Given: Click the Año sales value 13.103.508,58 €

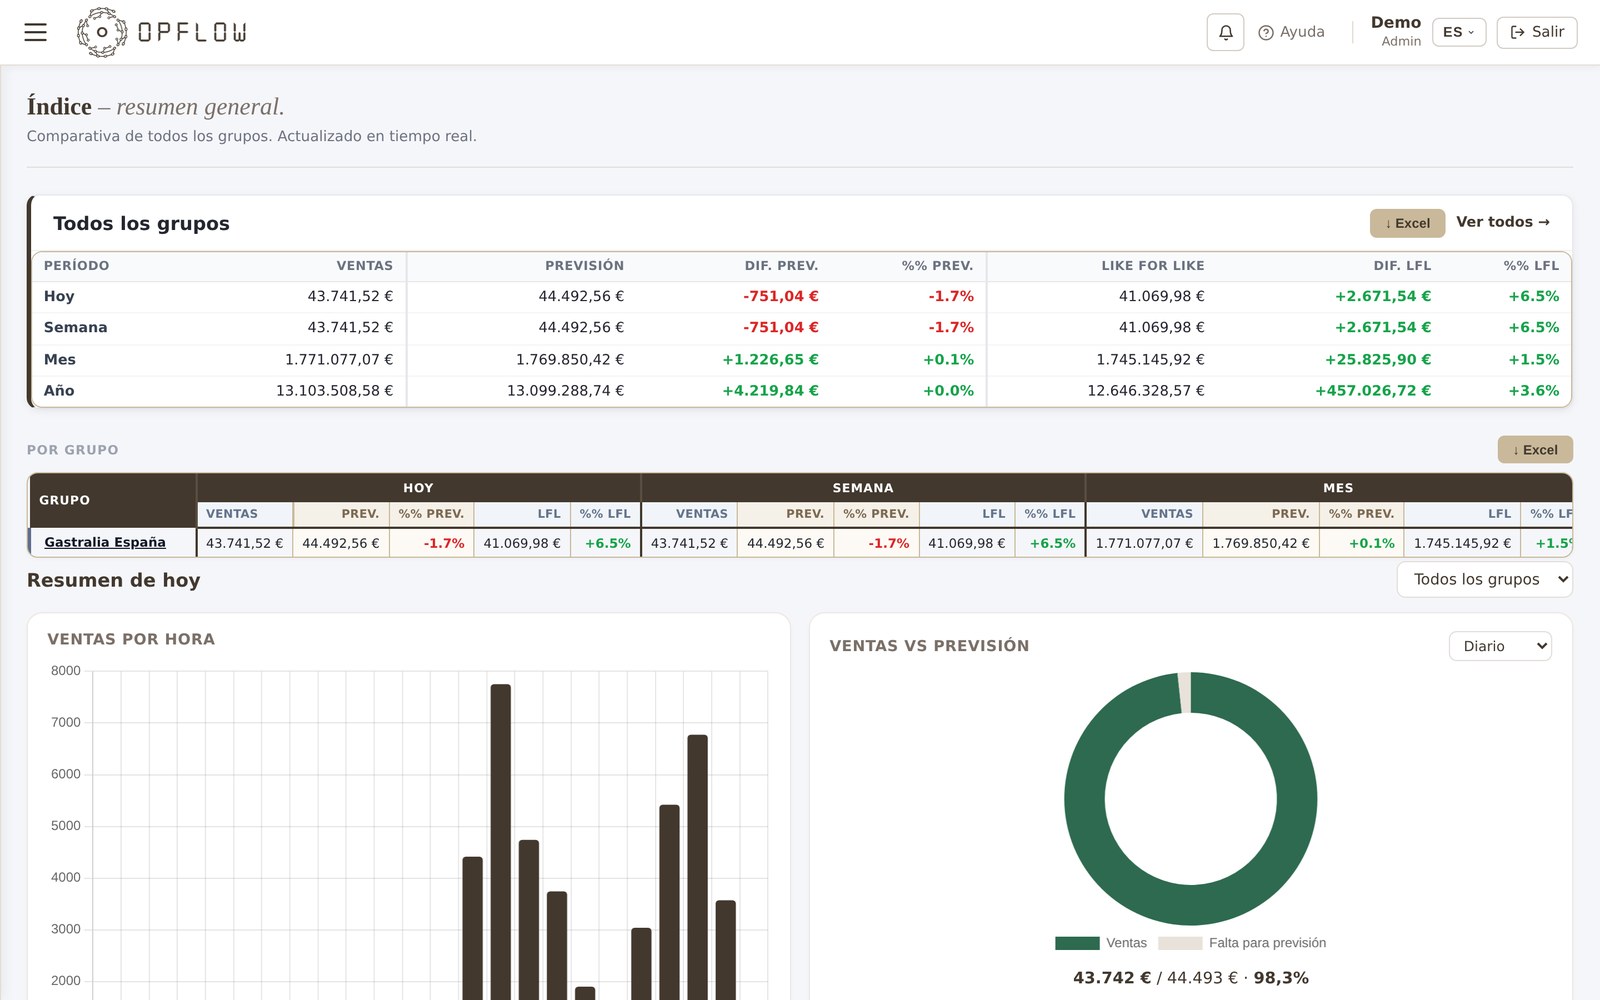Looking at the screenshot, I should [x=334, y=390].
